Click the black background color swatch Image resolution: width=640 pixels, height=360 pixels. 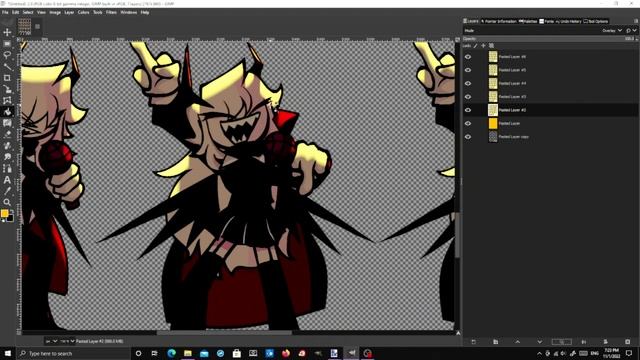10,218
